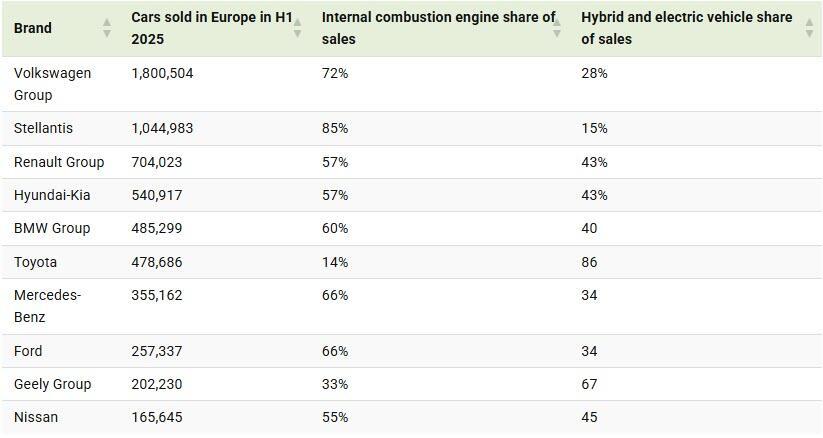This screenshot has width=823, height=438.
Task: Click sort arrows for Hybrid and electric share
Action: [x=809, y=28]
